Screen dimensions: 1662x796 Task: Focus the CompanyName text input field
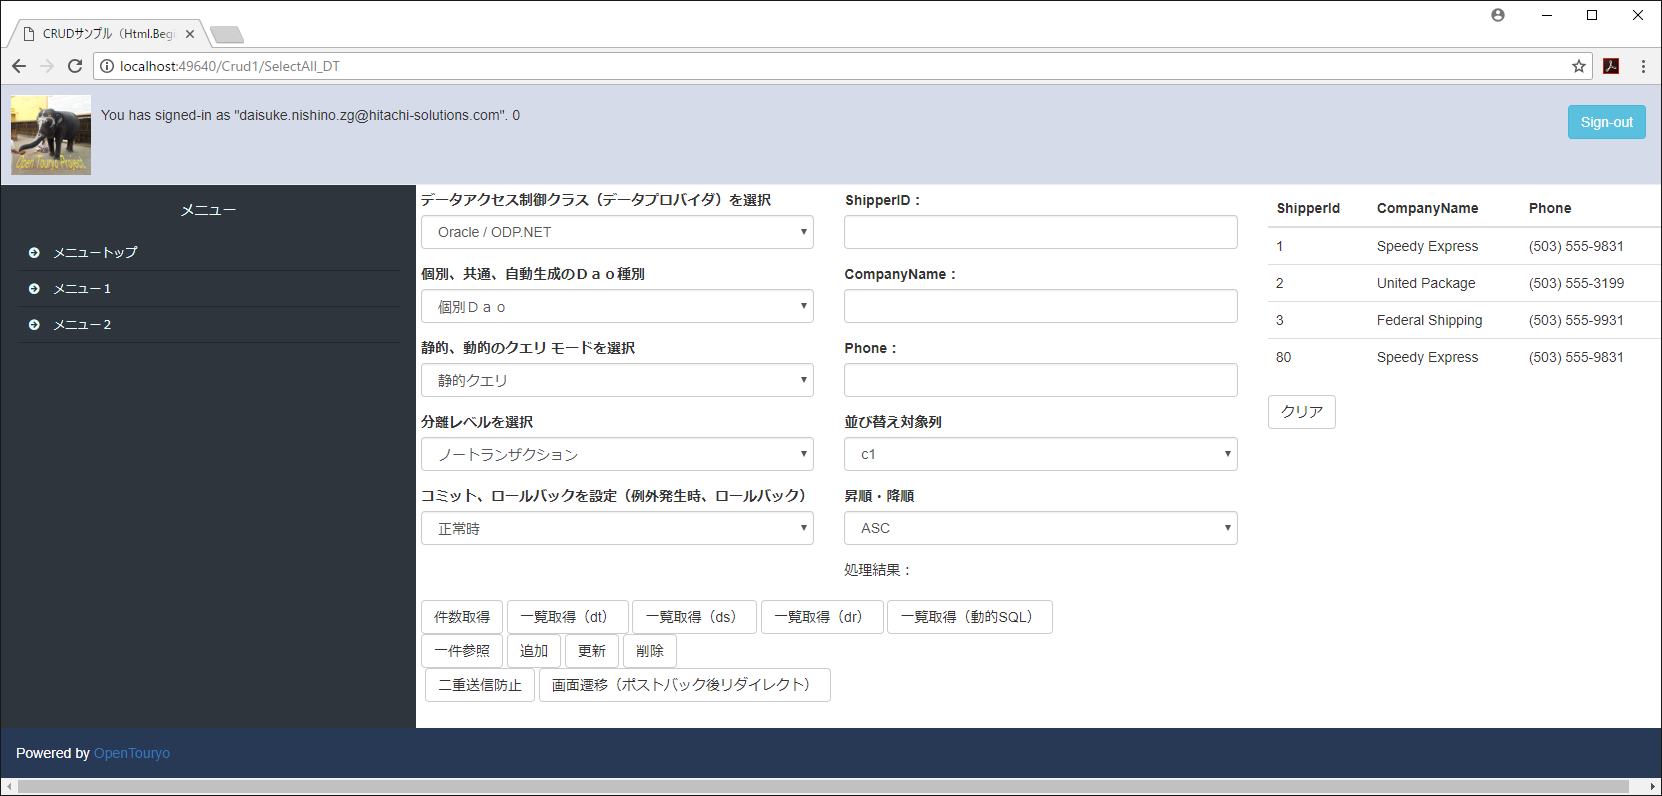pyautogui.click(x=1040, y=306)
